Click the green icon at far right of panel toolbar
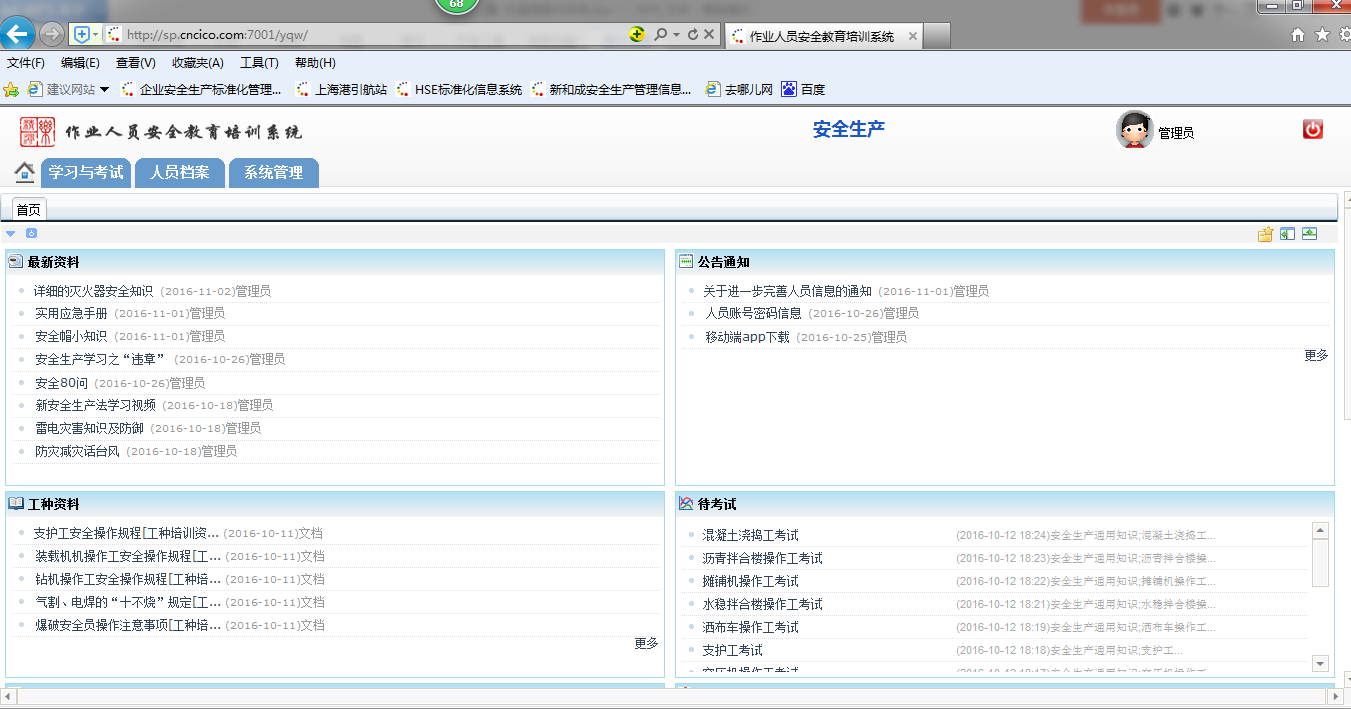 pos(1309,234)
